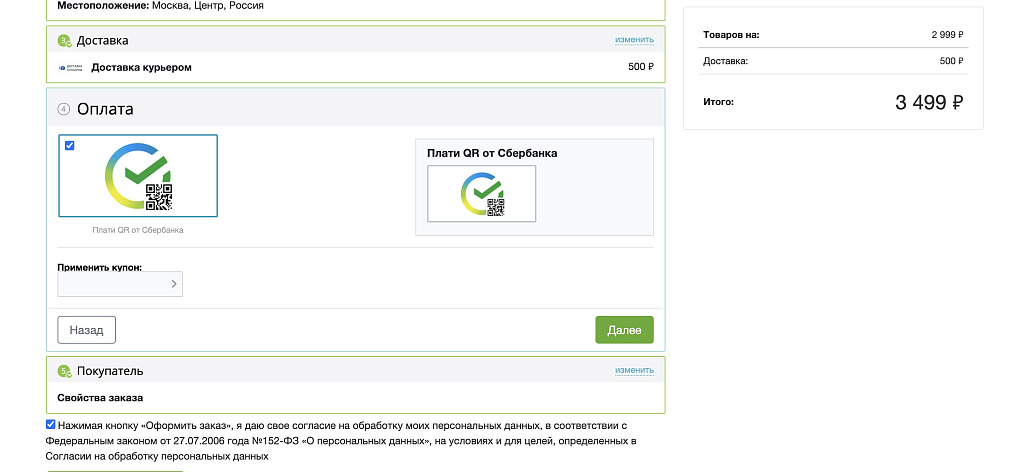The height and width of the screenshot is (472, 1024).
Task: Focus the Применить купон input field
Action: pos(120,284)
